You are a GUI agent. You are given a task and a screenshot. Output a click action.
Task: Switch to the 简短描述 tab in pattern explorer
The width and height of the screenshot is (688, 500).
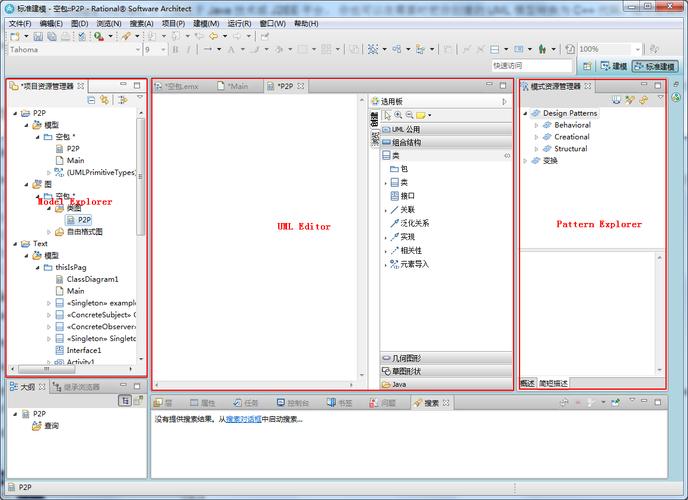pos(553,383)
